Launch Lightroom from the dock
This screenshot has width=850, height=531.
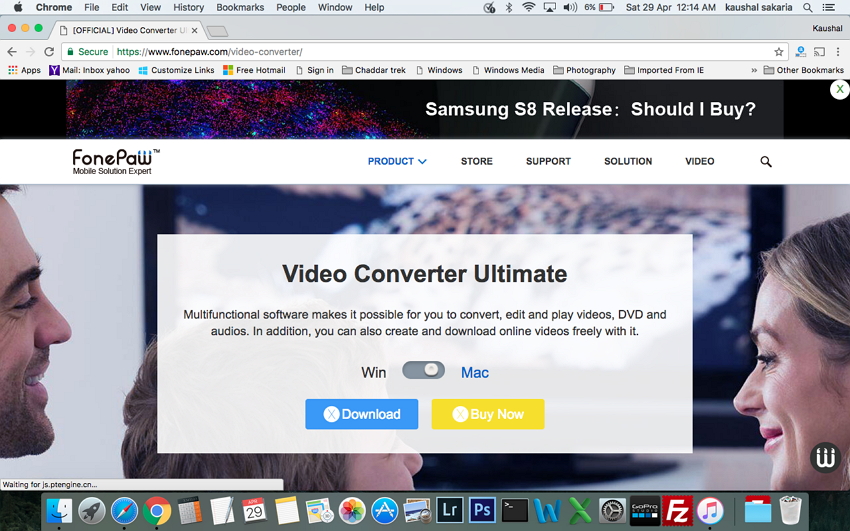click(x=449, y=510)
